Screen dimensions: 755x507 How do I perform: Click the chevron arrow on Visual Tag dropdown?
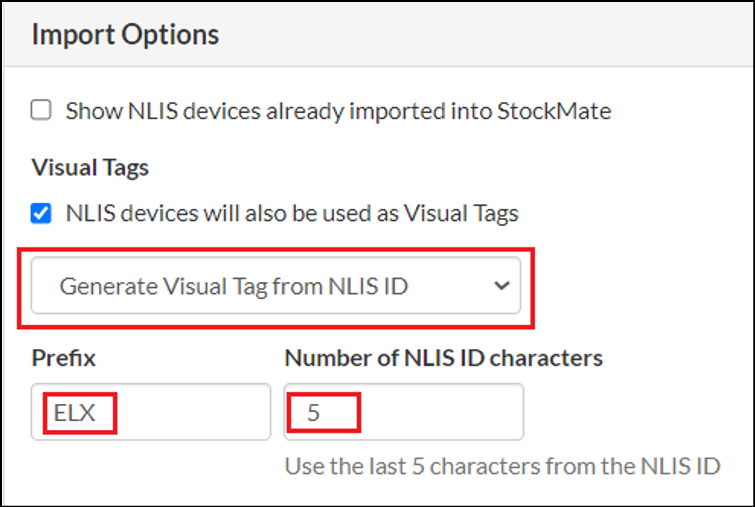[x=500, y=286]
